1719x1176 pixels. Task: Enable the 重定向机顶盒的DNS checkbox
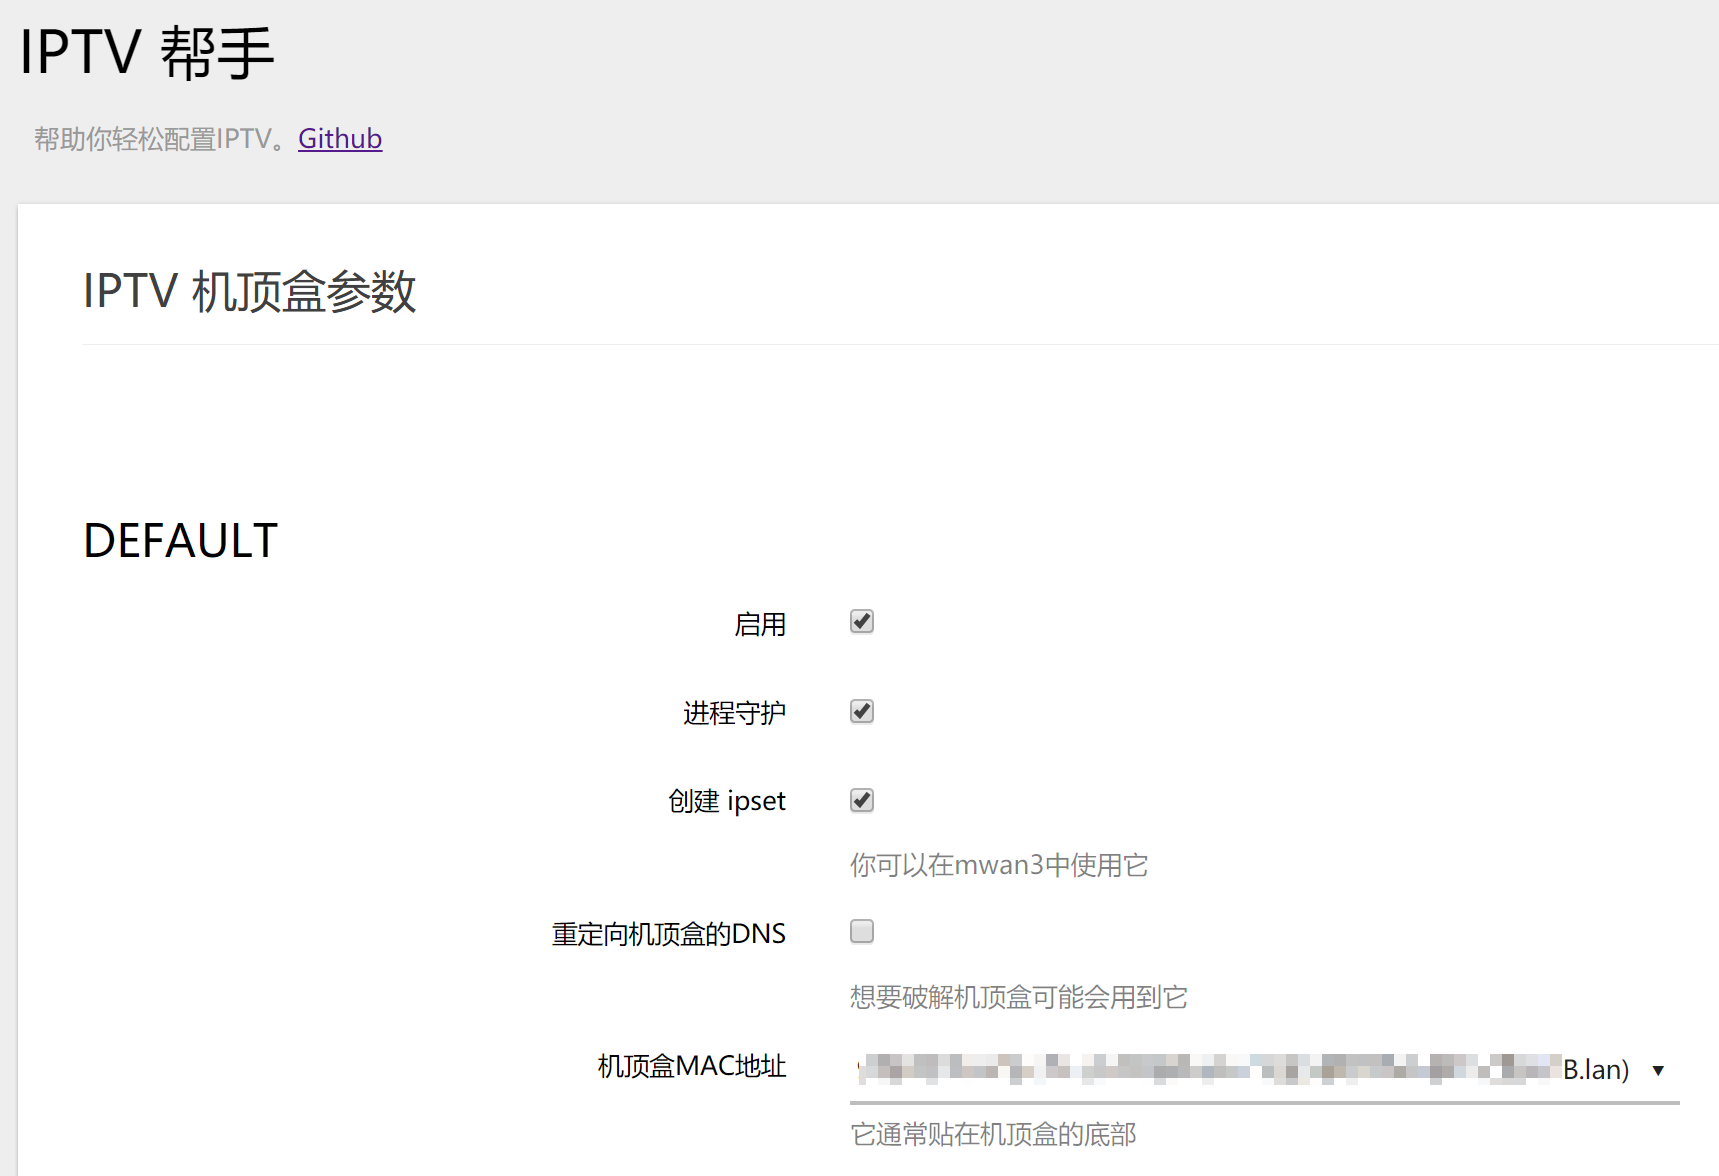pyautogui.click(x=861, y=932)
